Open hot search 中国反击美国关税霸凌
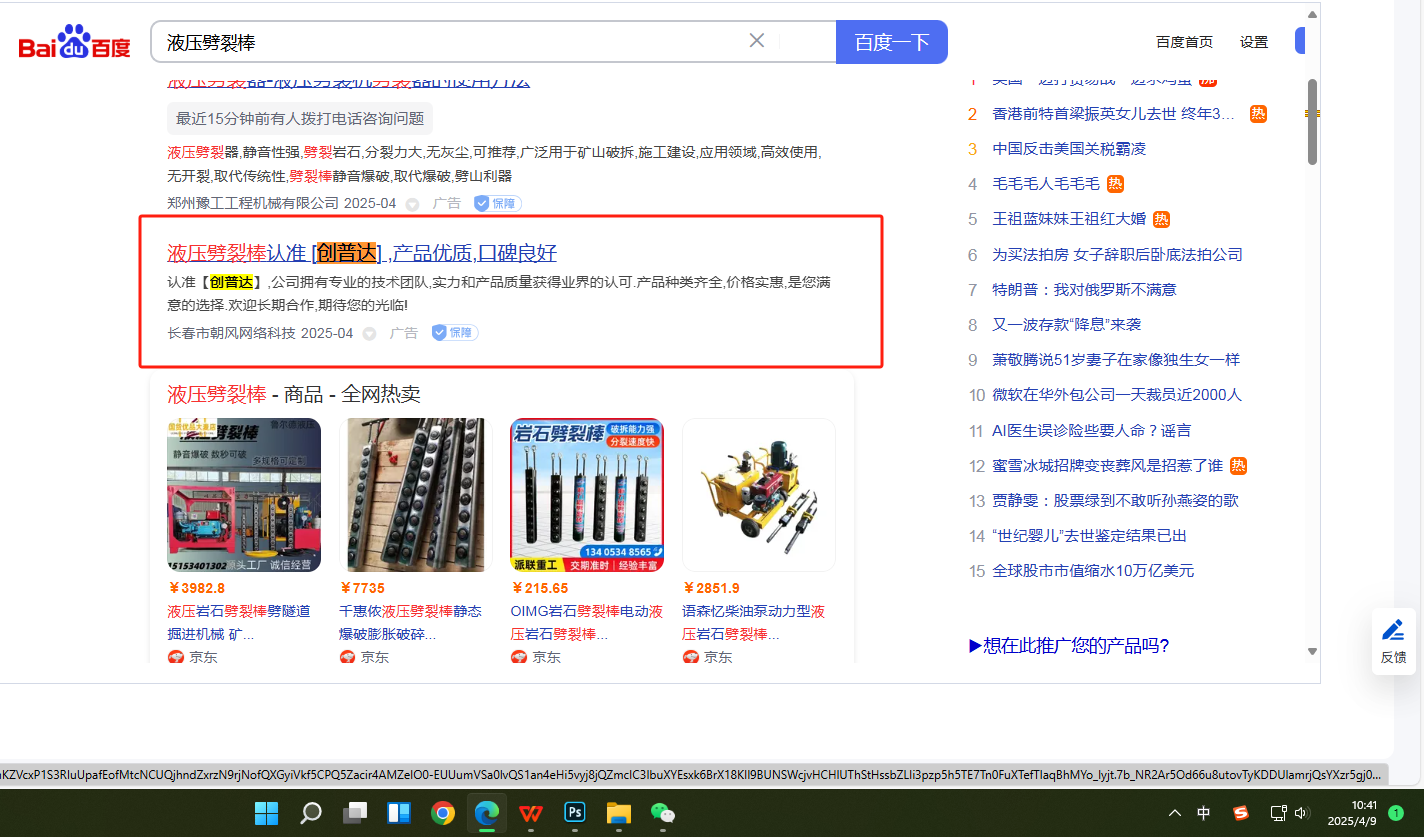The width and height of the screenshot is (1424, 837). pos(1069,149)
